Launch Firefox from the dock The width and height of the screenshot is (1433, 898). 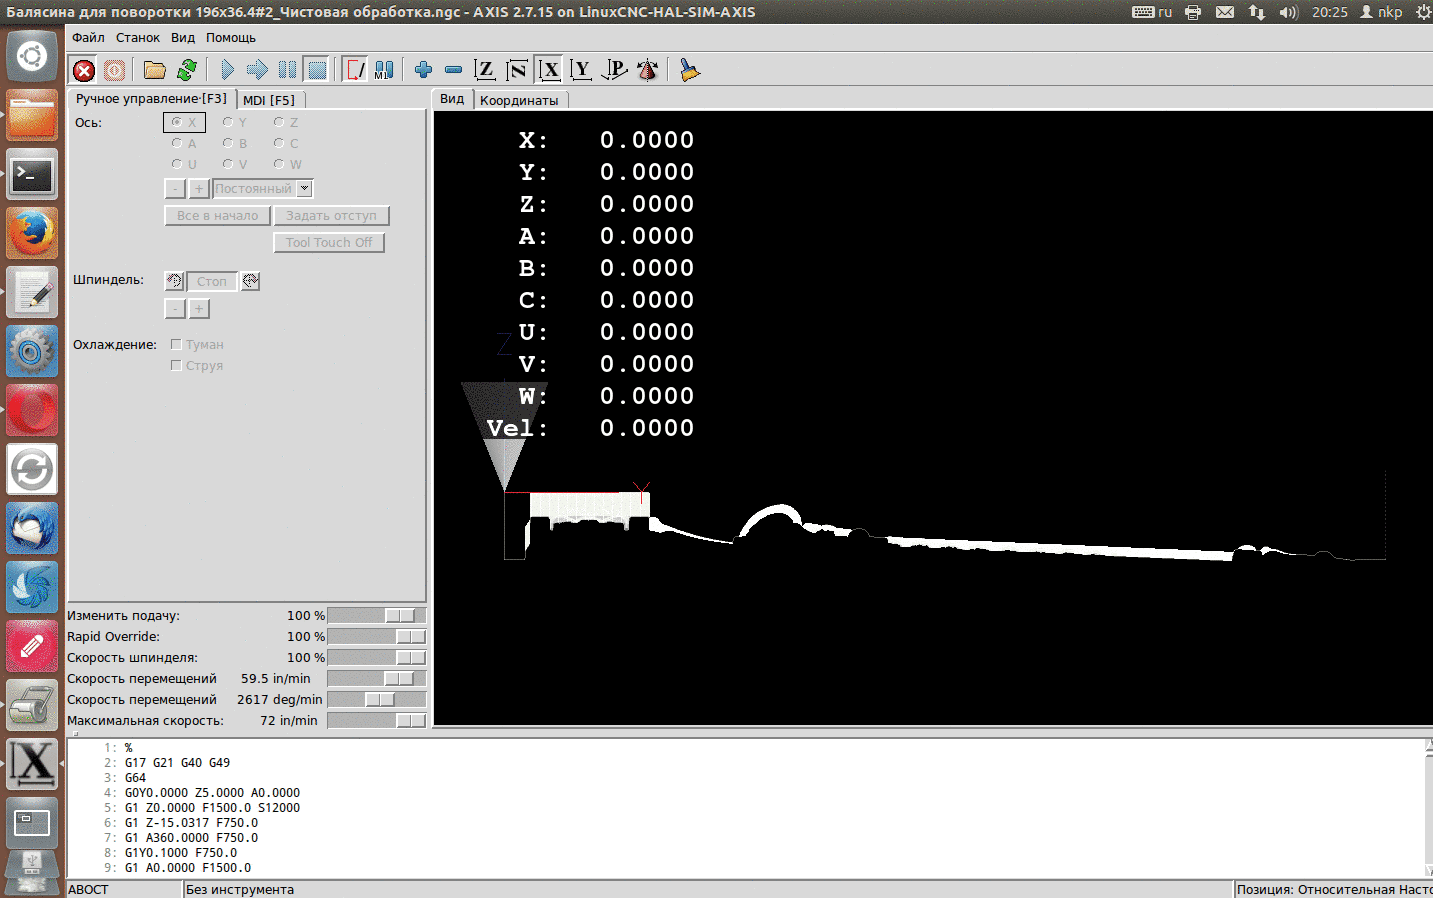pos(32,233)
